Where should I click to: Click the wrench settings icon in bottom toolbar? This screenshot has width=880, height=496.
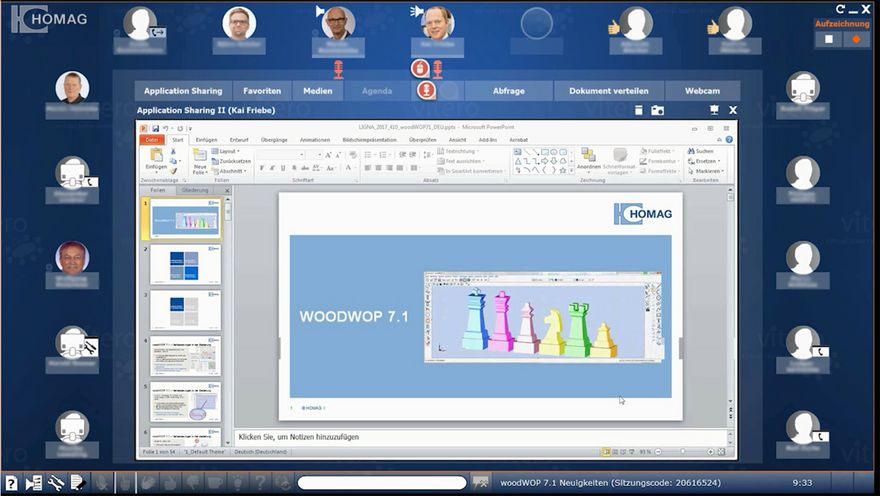tap(56, 483)
